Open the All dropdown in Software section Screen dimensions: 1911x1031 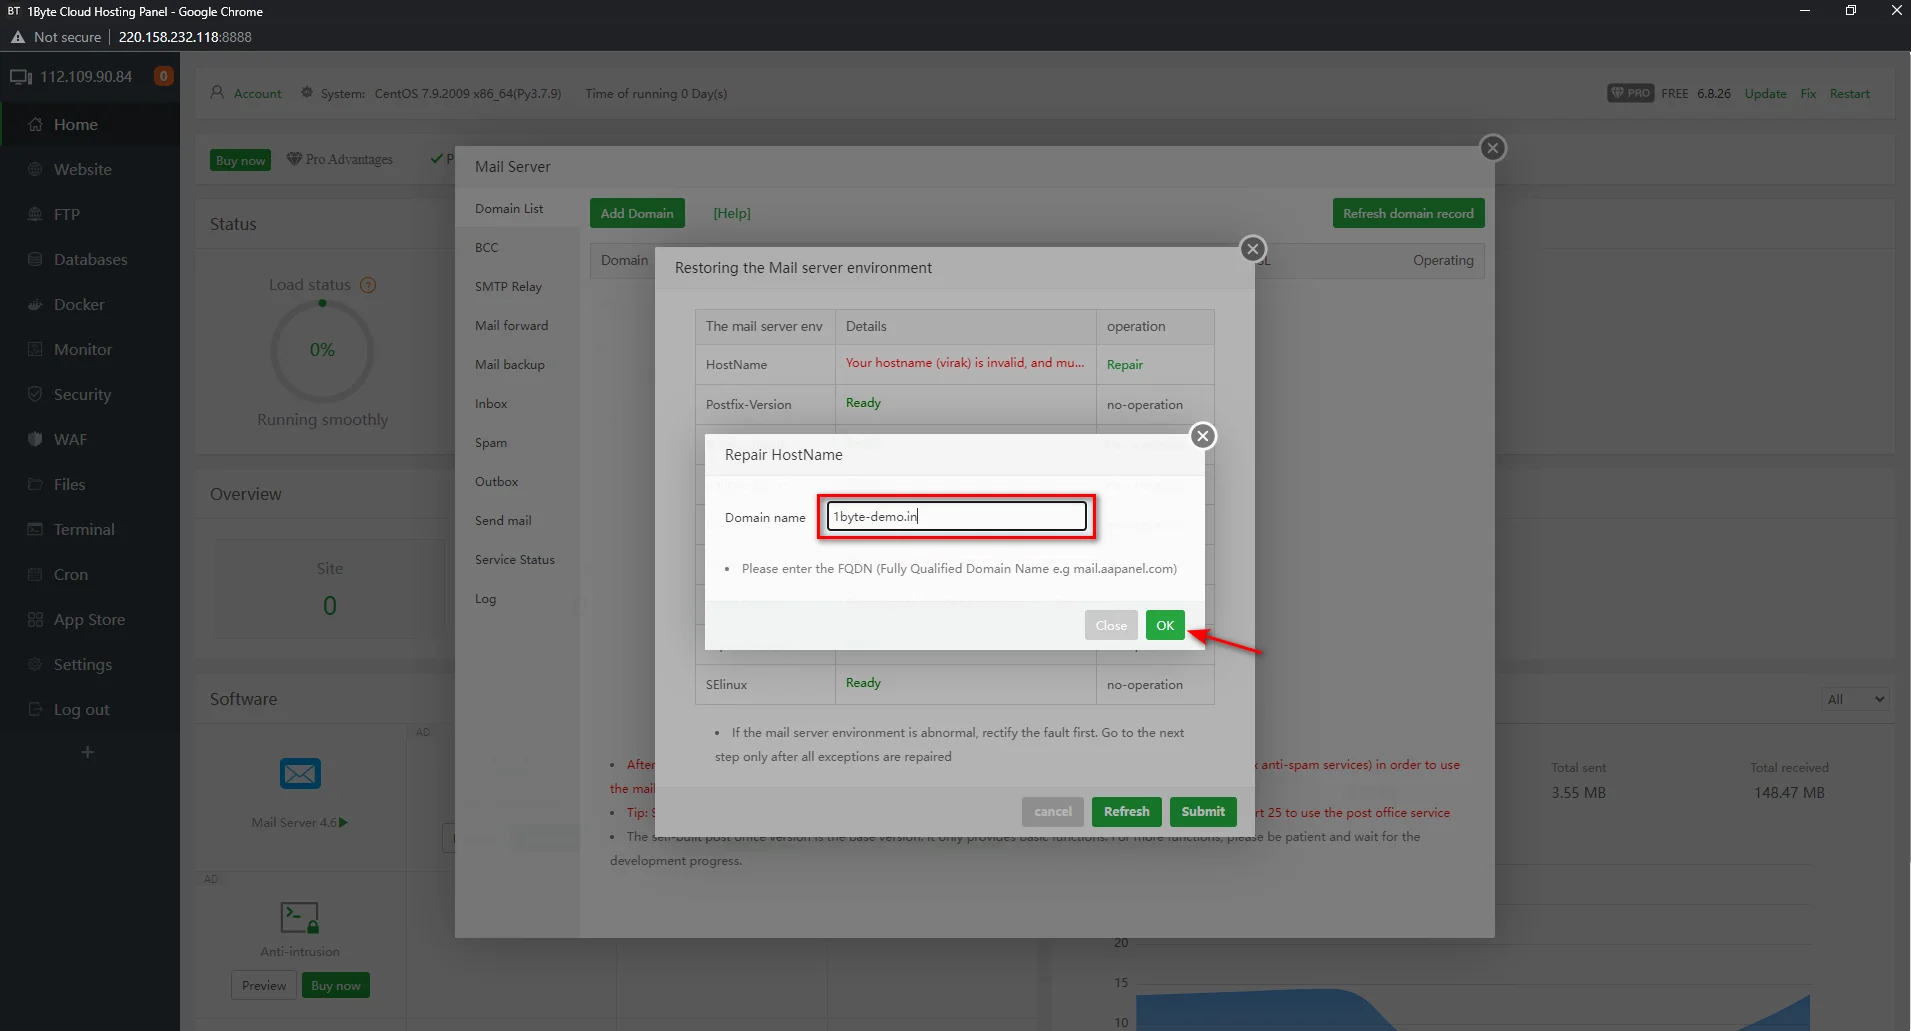click(x=1855, y=699)
